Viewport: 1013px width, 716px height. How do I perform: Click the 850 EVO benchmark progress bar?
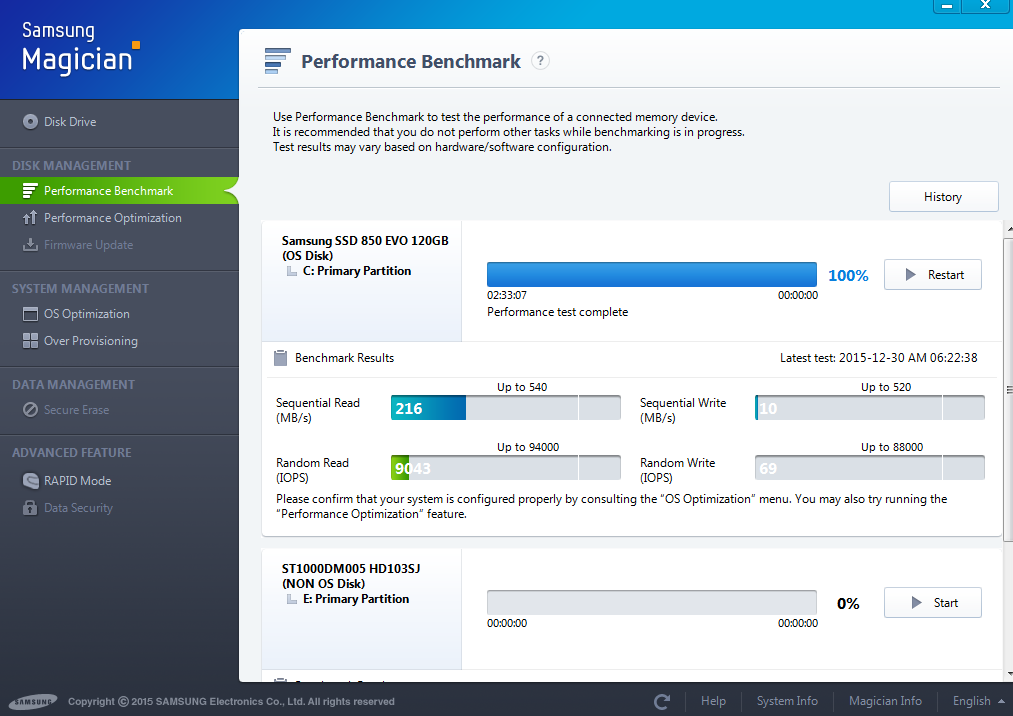651,274
